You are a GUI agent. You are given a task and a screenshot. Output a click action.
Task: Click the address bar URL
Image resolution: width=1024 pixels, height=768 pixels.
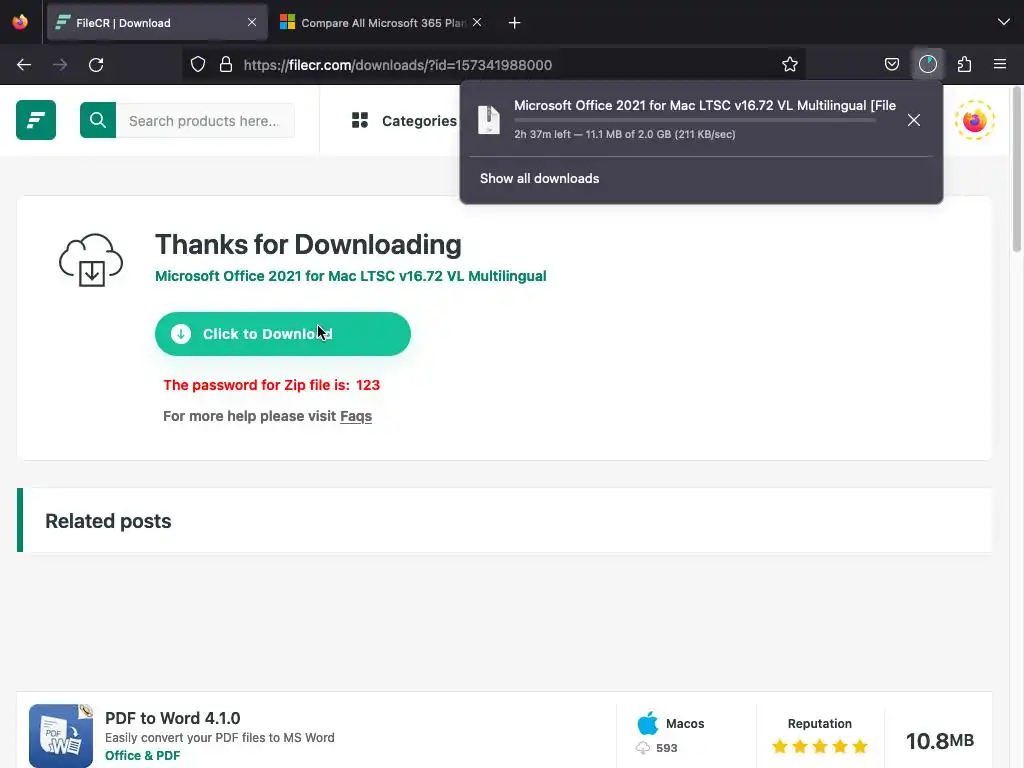coord(398,65)
